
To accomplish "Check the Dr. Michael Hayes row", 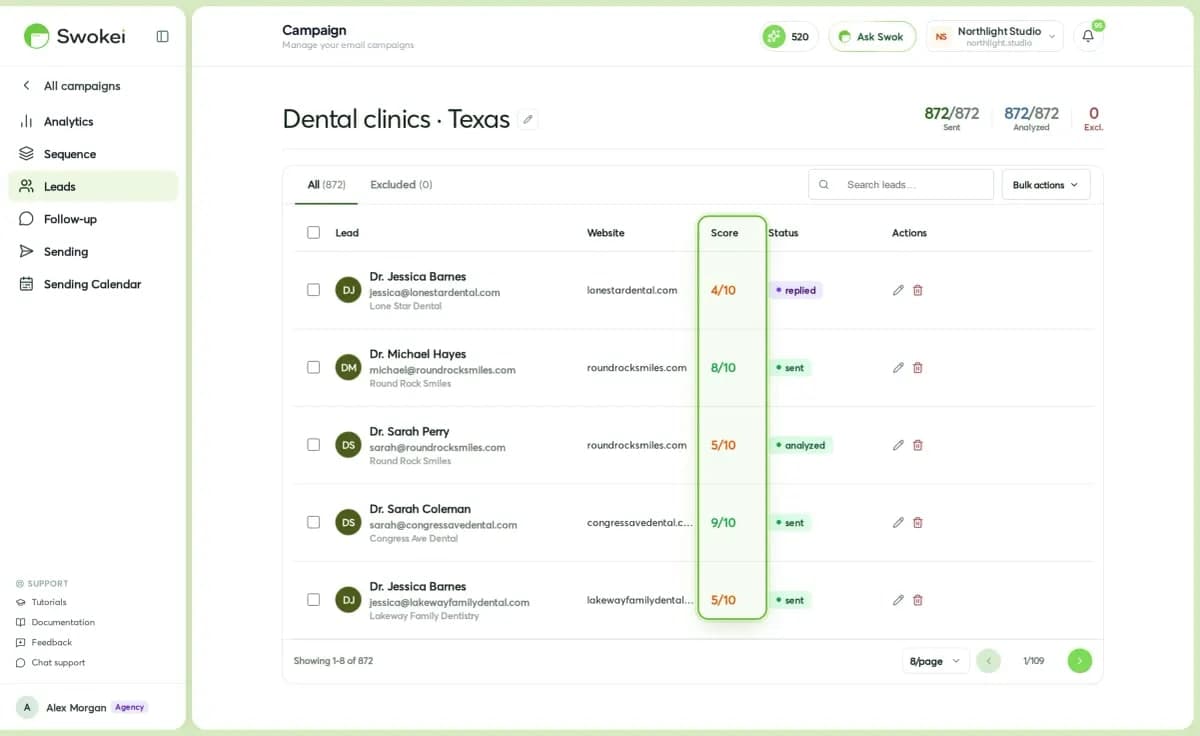I will [313, 367].
